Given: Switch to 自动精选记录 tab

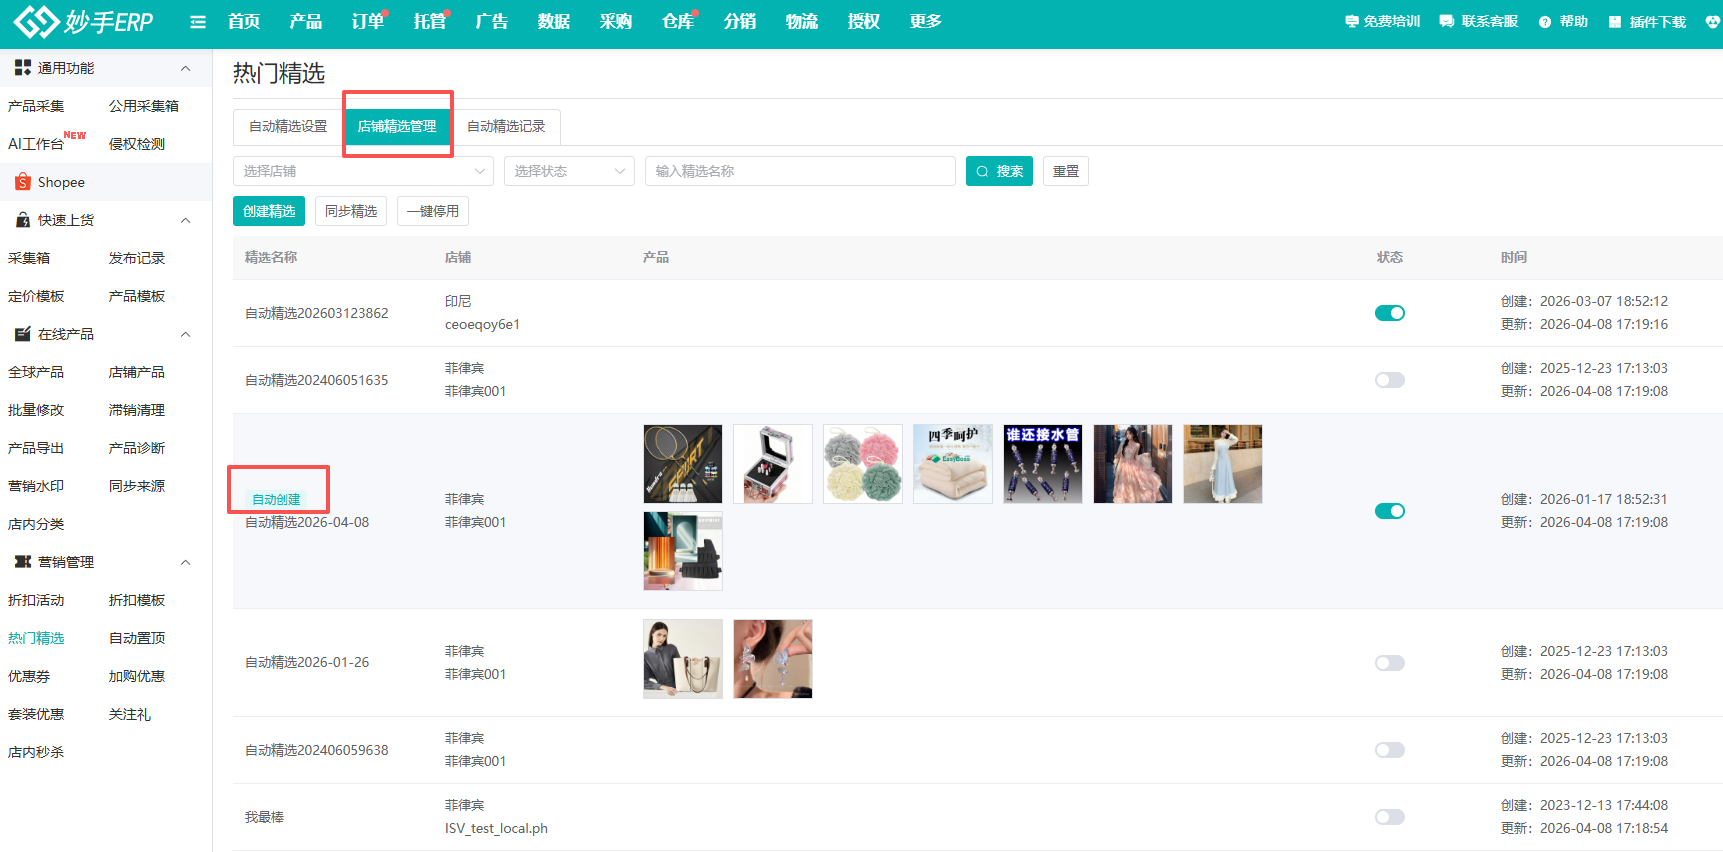Looking at the screenshot, I should tap(506, 127).
